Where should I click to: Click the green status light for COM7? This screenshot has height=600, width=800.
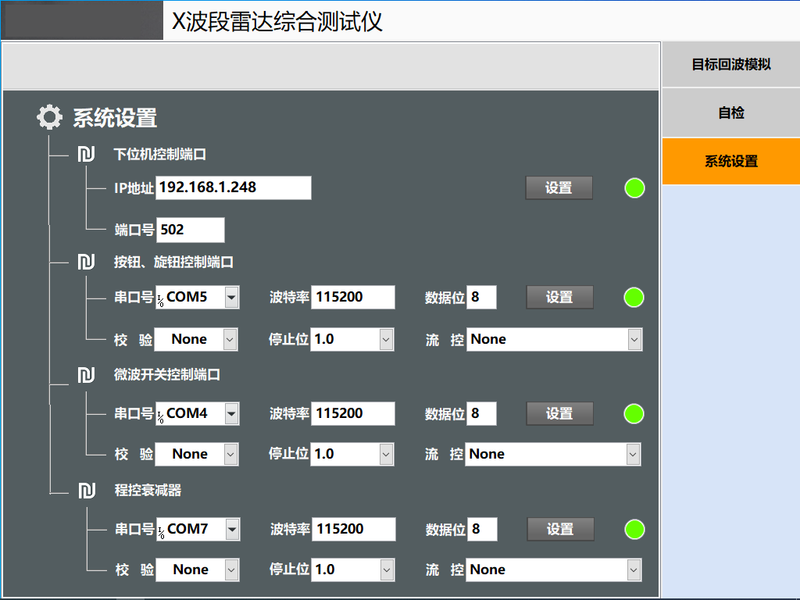coord(635,529)
